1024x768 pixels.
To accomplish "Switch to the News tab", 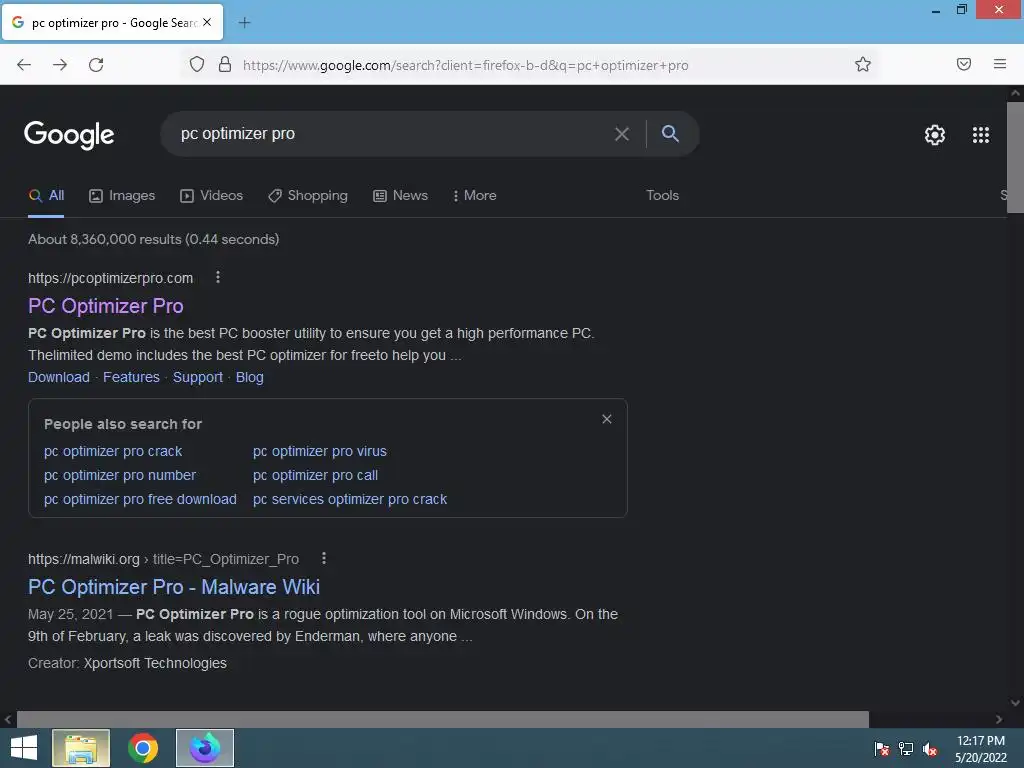I will (400, 195).
